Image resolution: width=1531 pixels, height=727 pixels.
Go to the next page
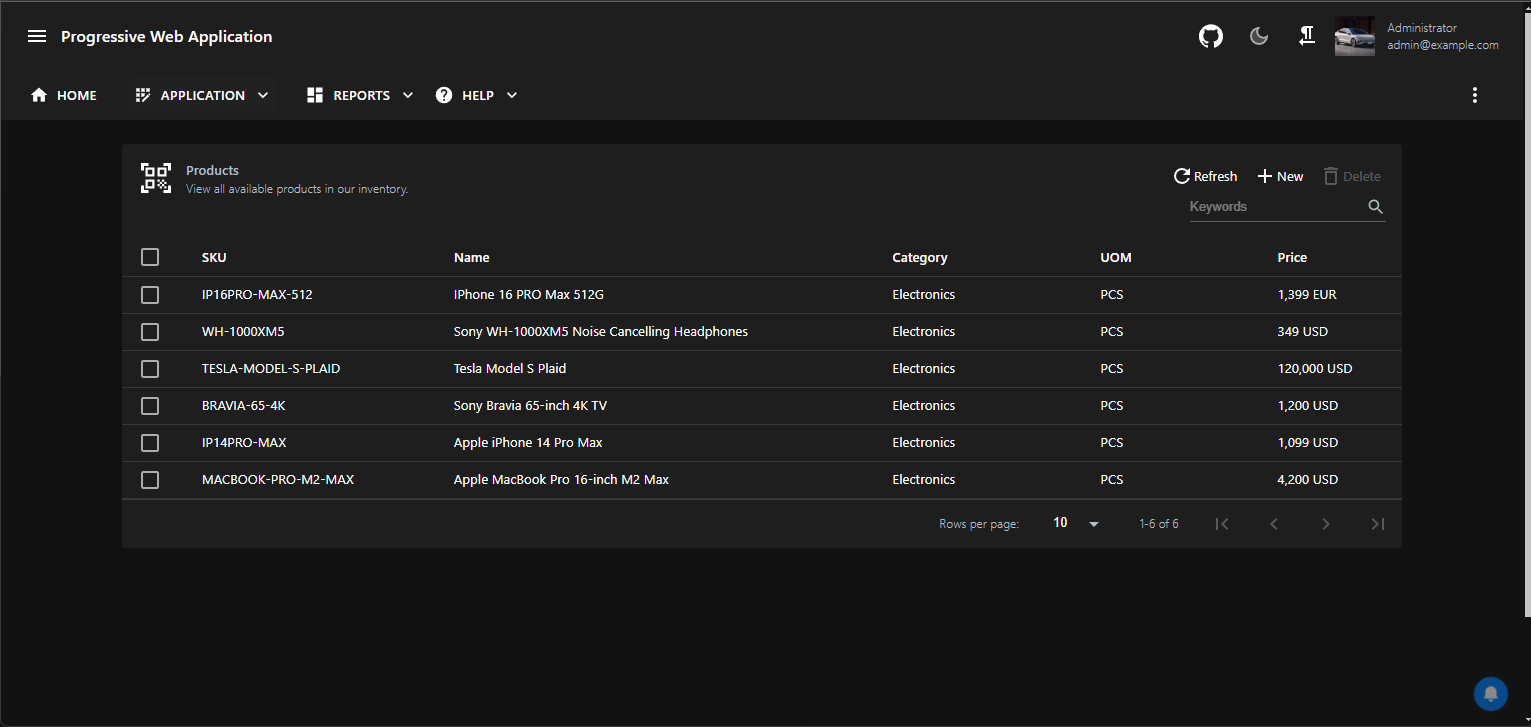(x=1326, y=524)
